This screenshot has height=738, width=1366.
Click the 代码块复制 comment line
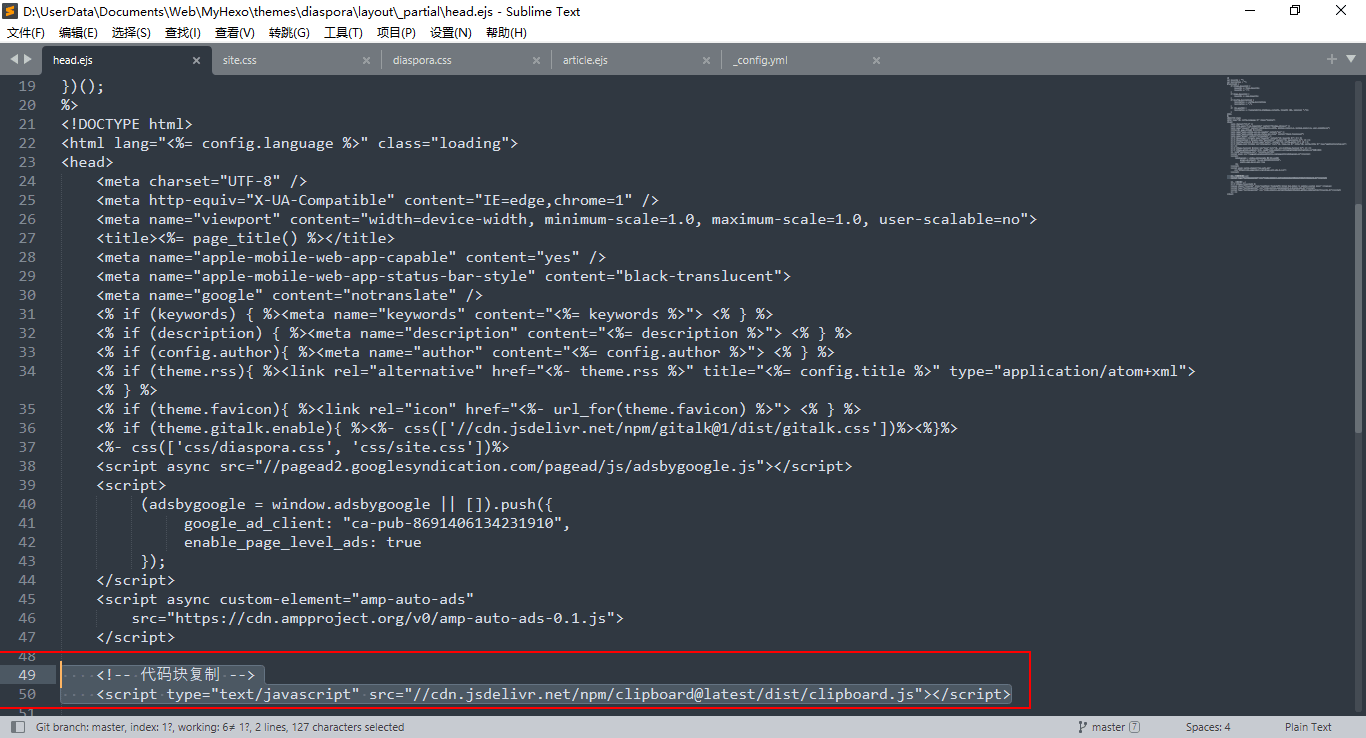(x=176, y=675)
